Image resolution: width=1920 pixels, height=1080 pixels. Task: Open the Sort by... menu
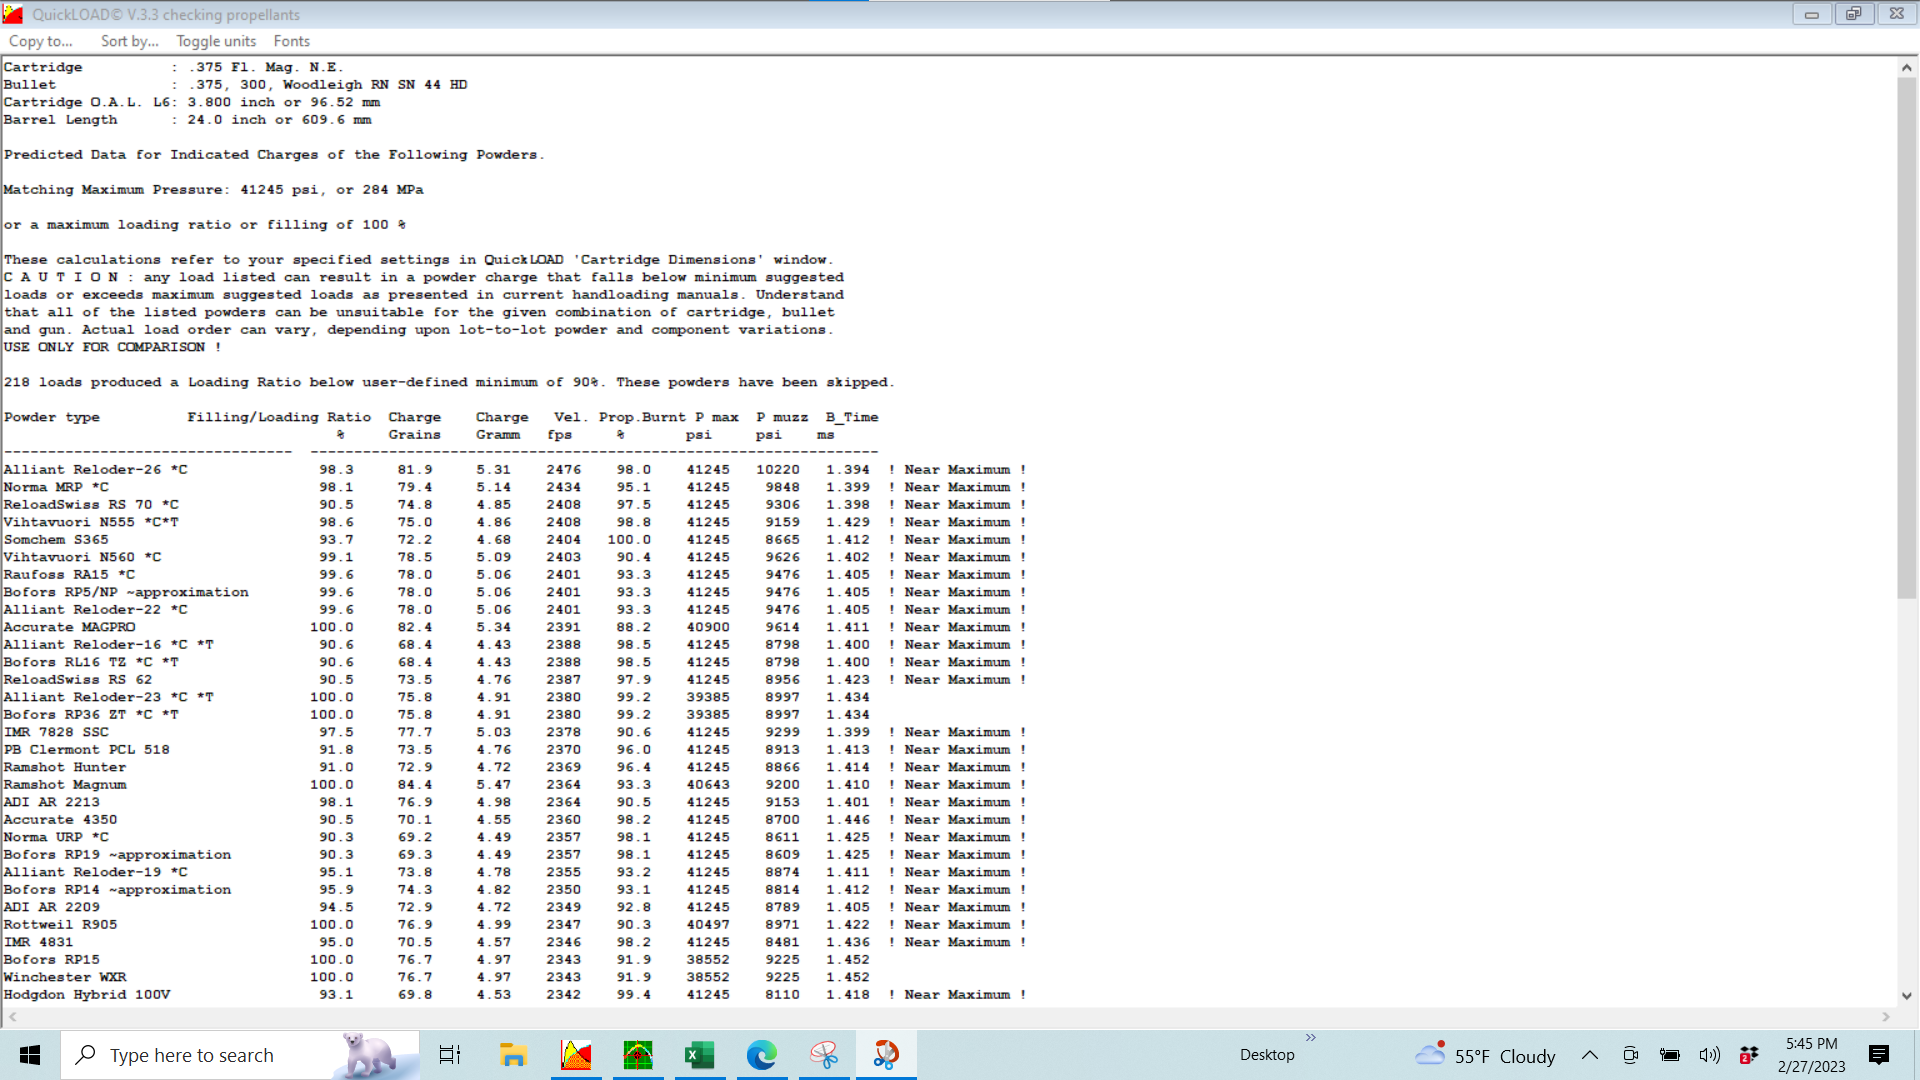[129, 41]
